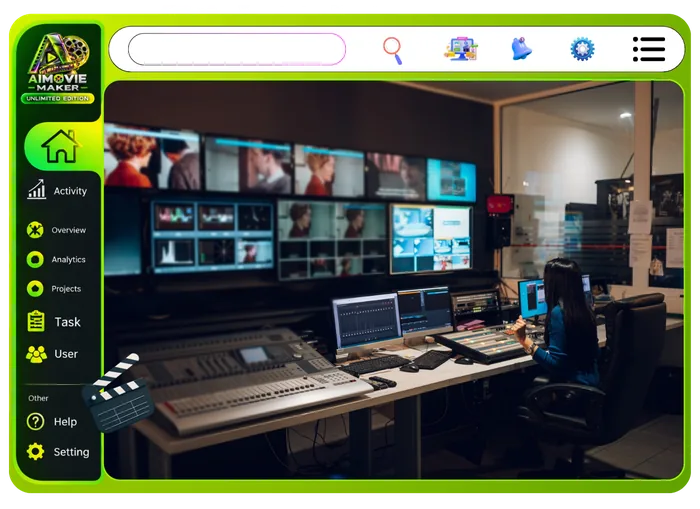Screen dimensions: 700x509
Task: Click the Help question-mark icon
Action: coord(35,421)
